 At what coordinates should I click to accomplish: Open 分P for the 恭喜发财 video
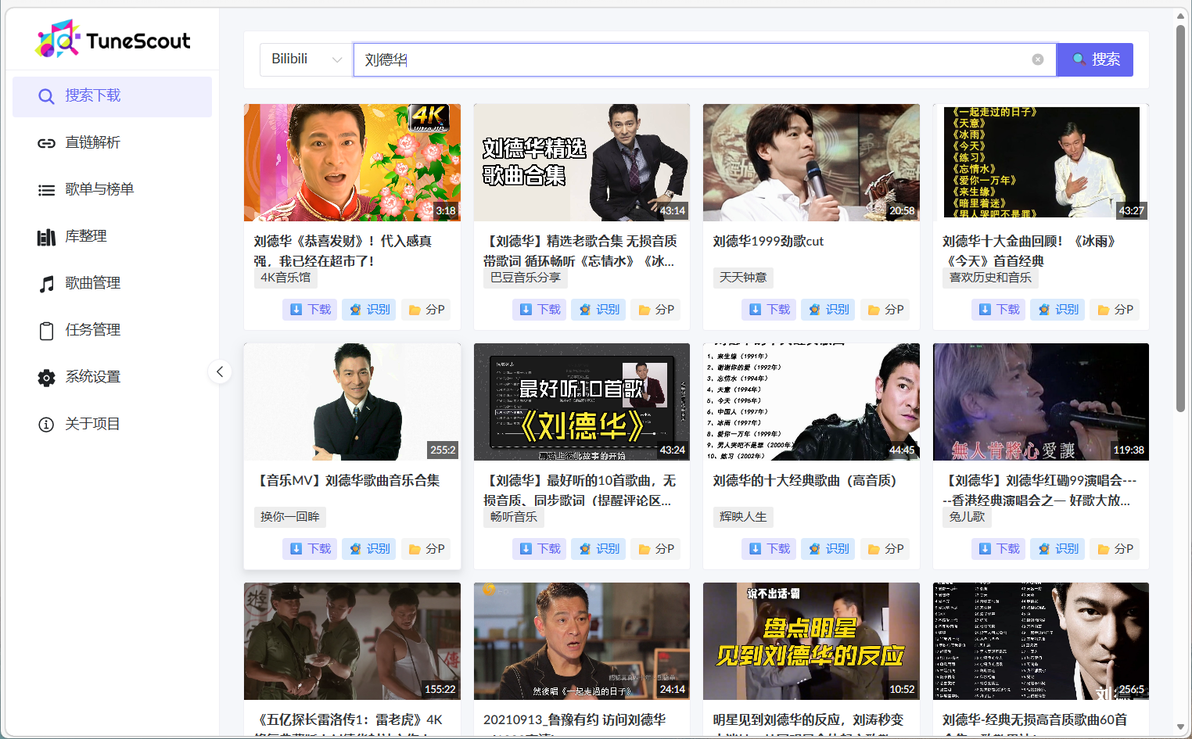(426, 309)
